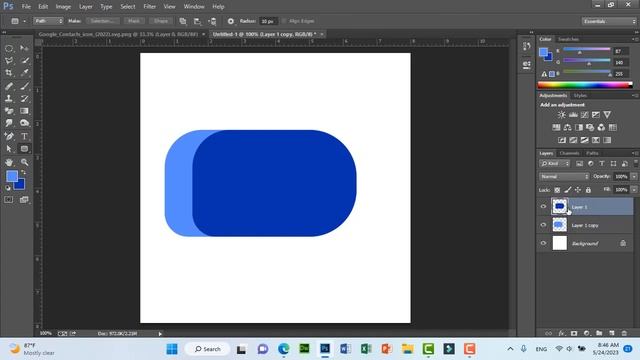Select the Polygonal Lasso tool
The image size is (640, 360).
(9, 61)
